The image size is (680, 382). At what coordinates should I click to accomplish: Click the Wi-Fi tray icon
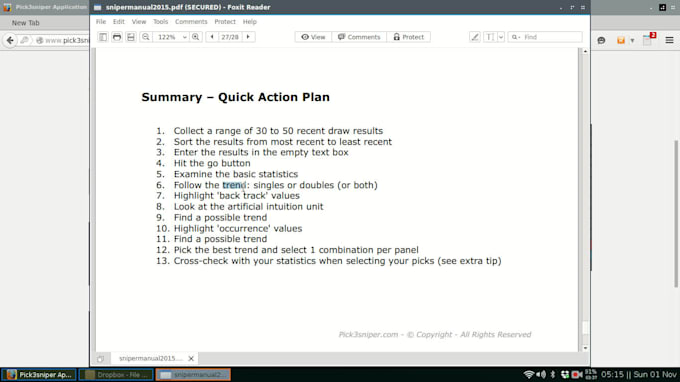pos(528,375)
